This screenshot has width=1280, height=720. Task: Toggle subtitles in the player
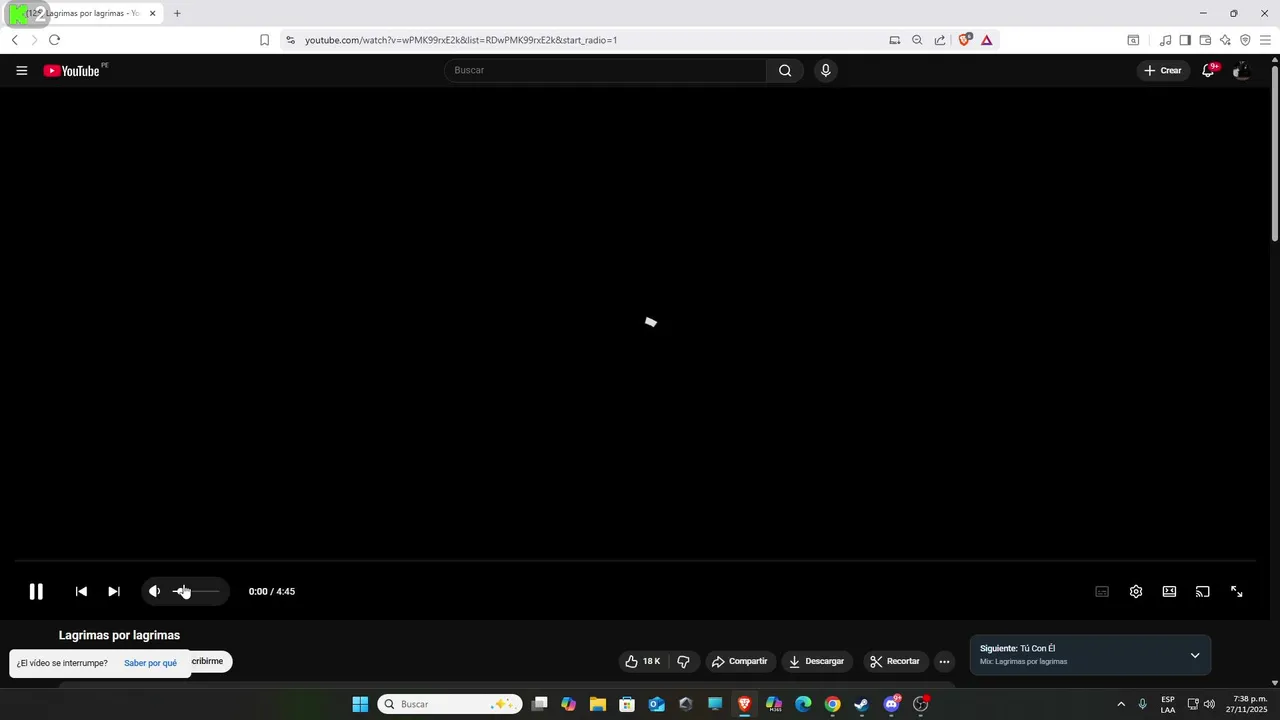(x=1102, y=591)
